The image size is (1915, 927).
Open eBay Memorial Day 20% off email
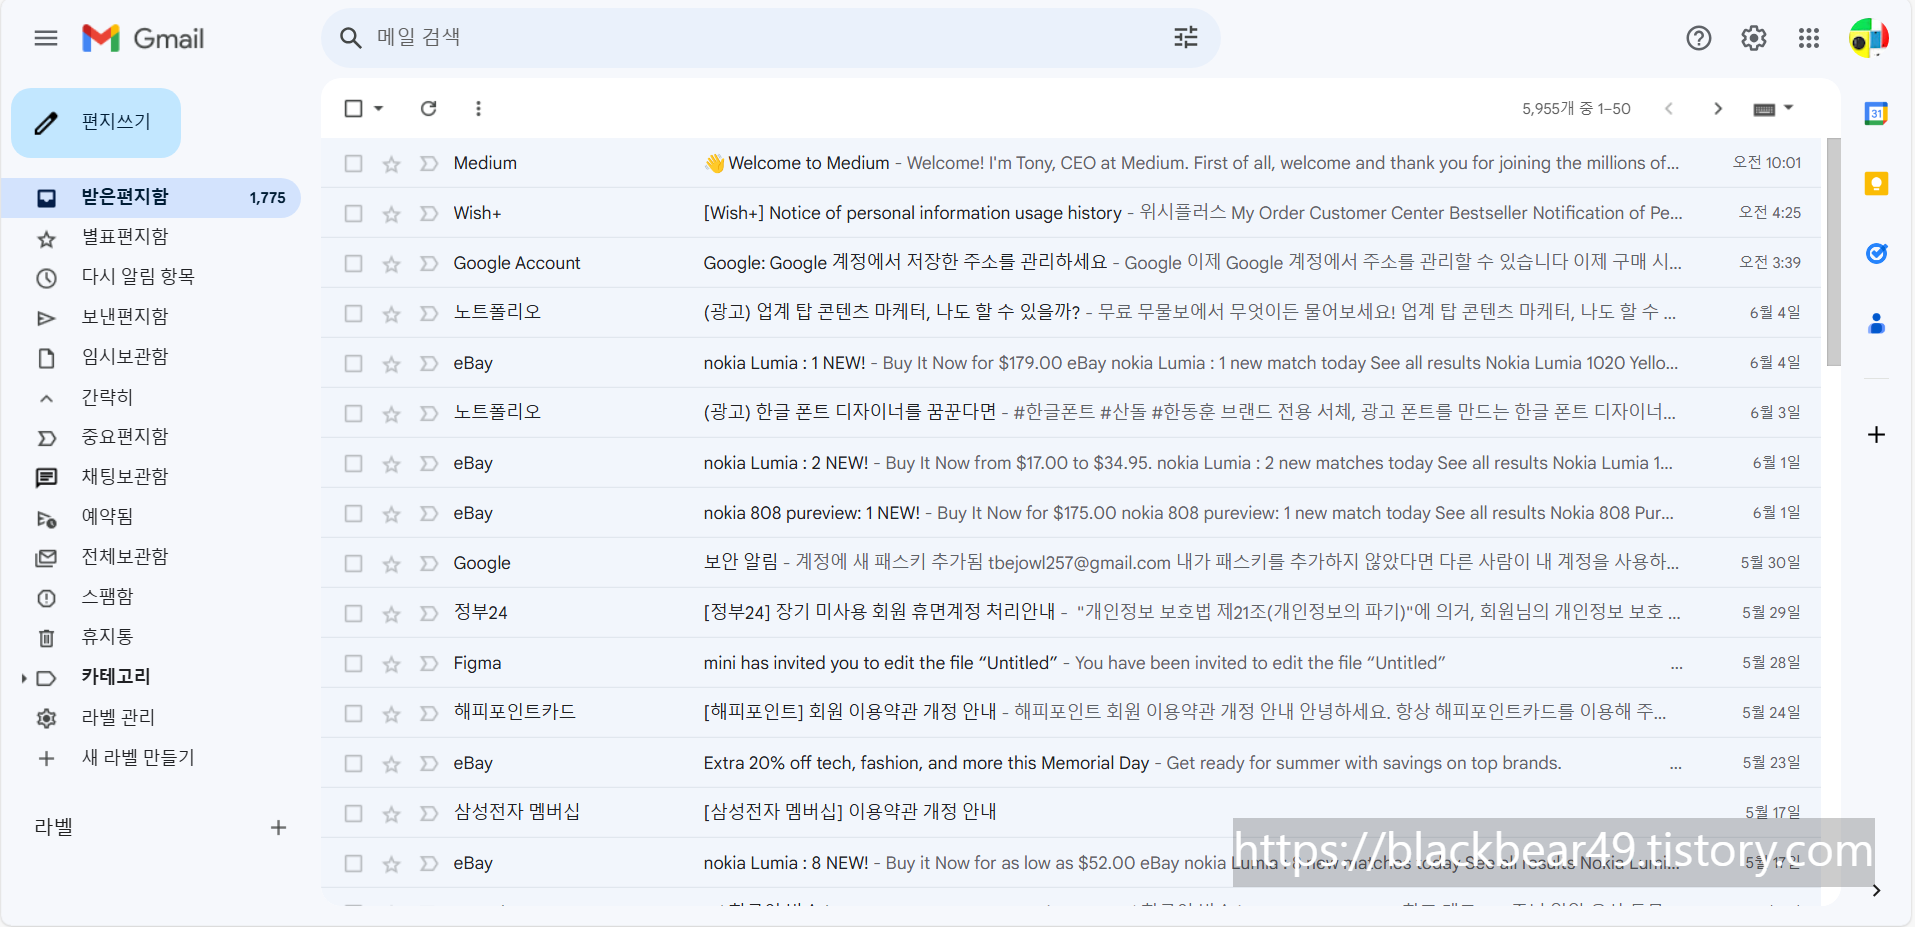coord(1070,763)
